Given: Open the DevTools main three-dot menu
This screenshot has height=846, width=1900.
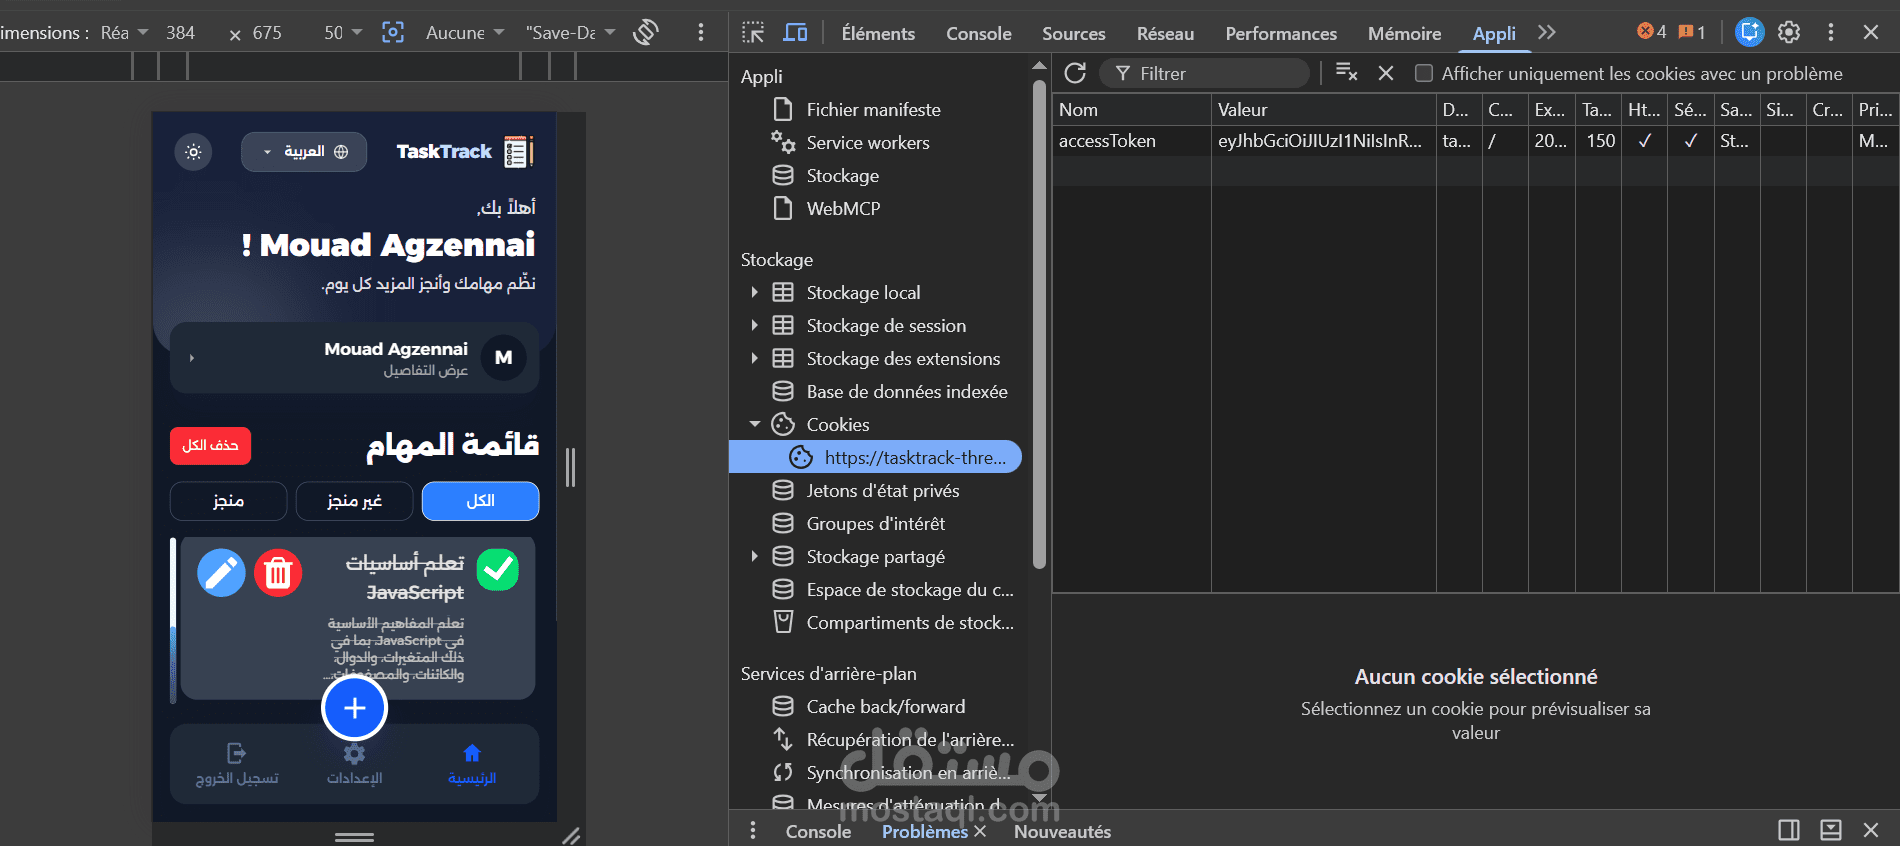Looking at the screenshot, I should click(1831, 33).
